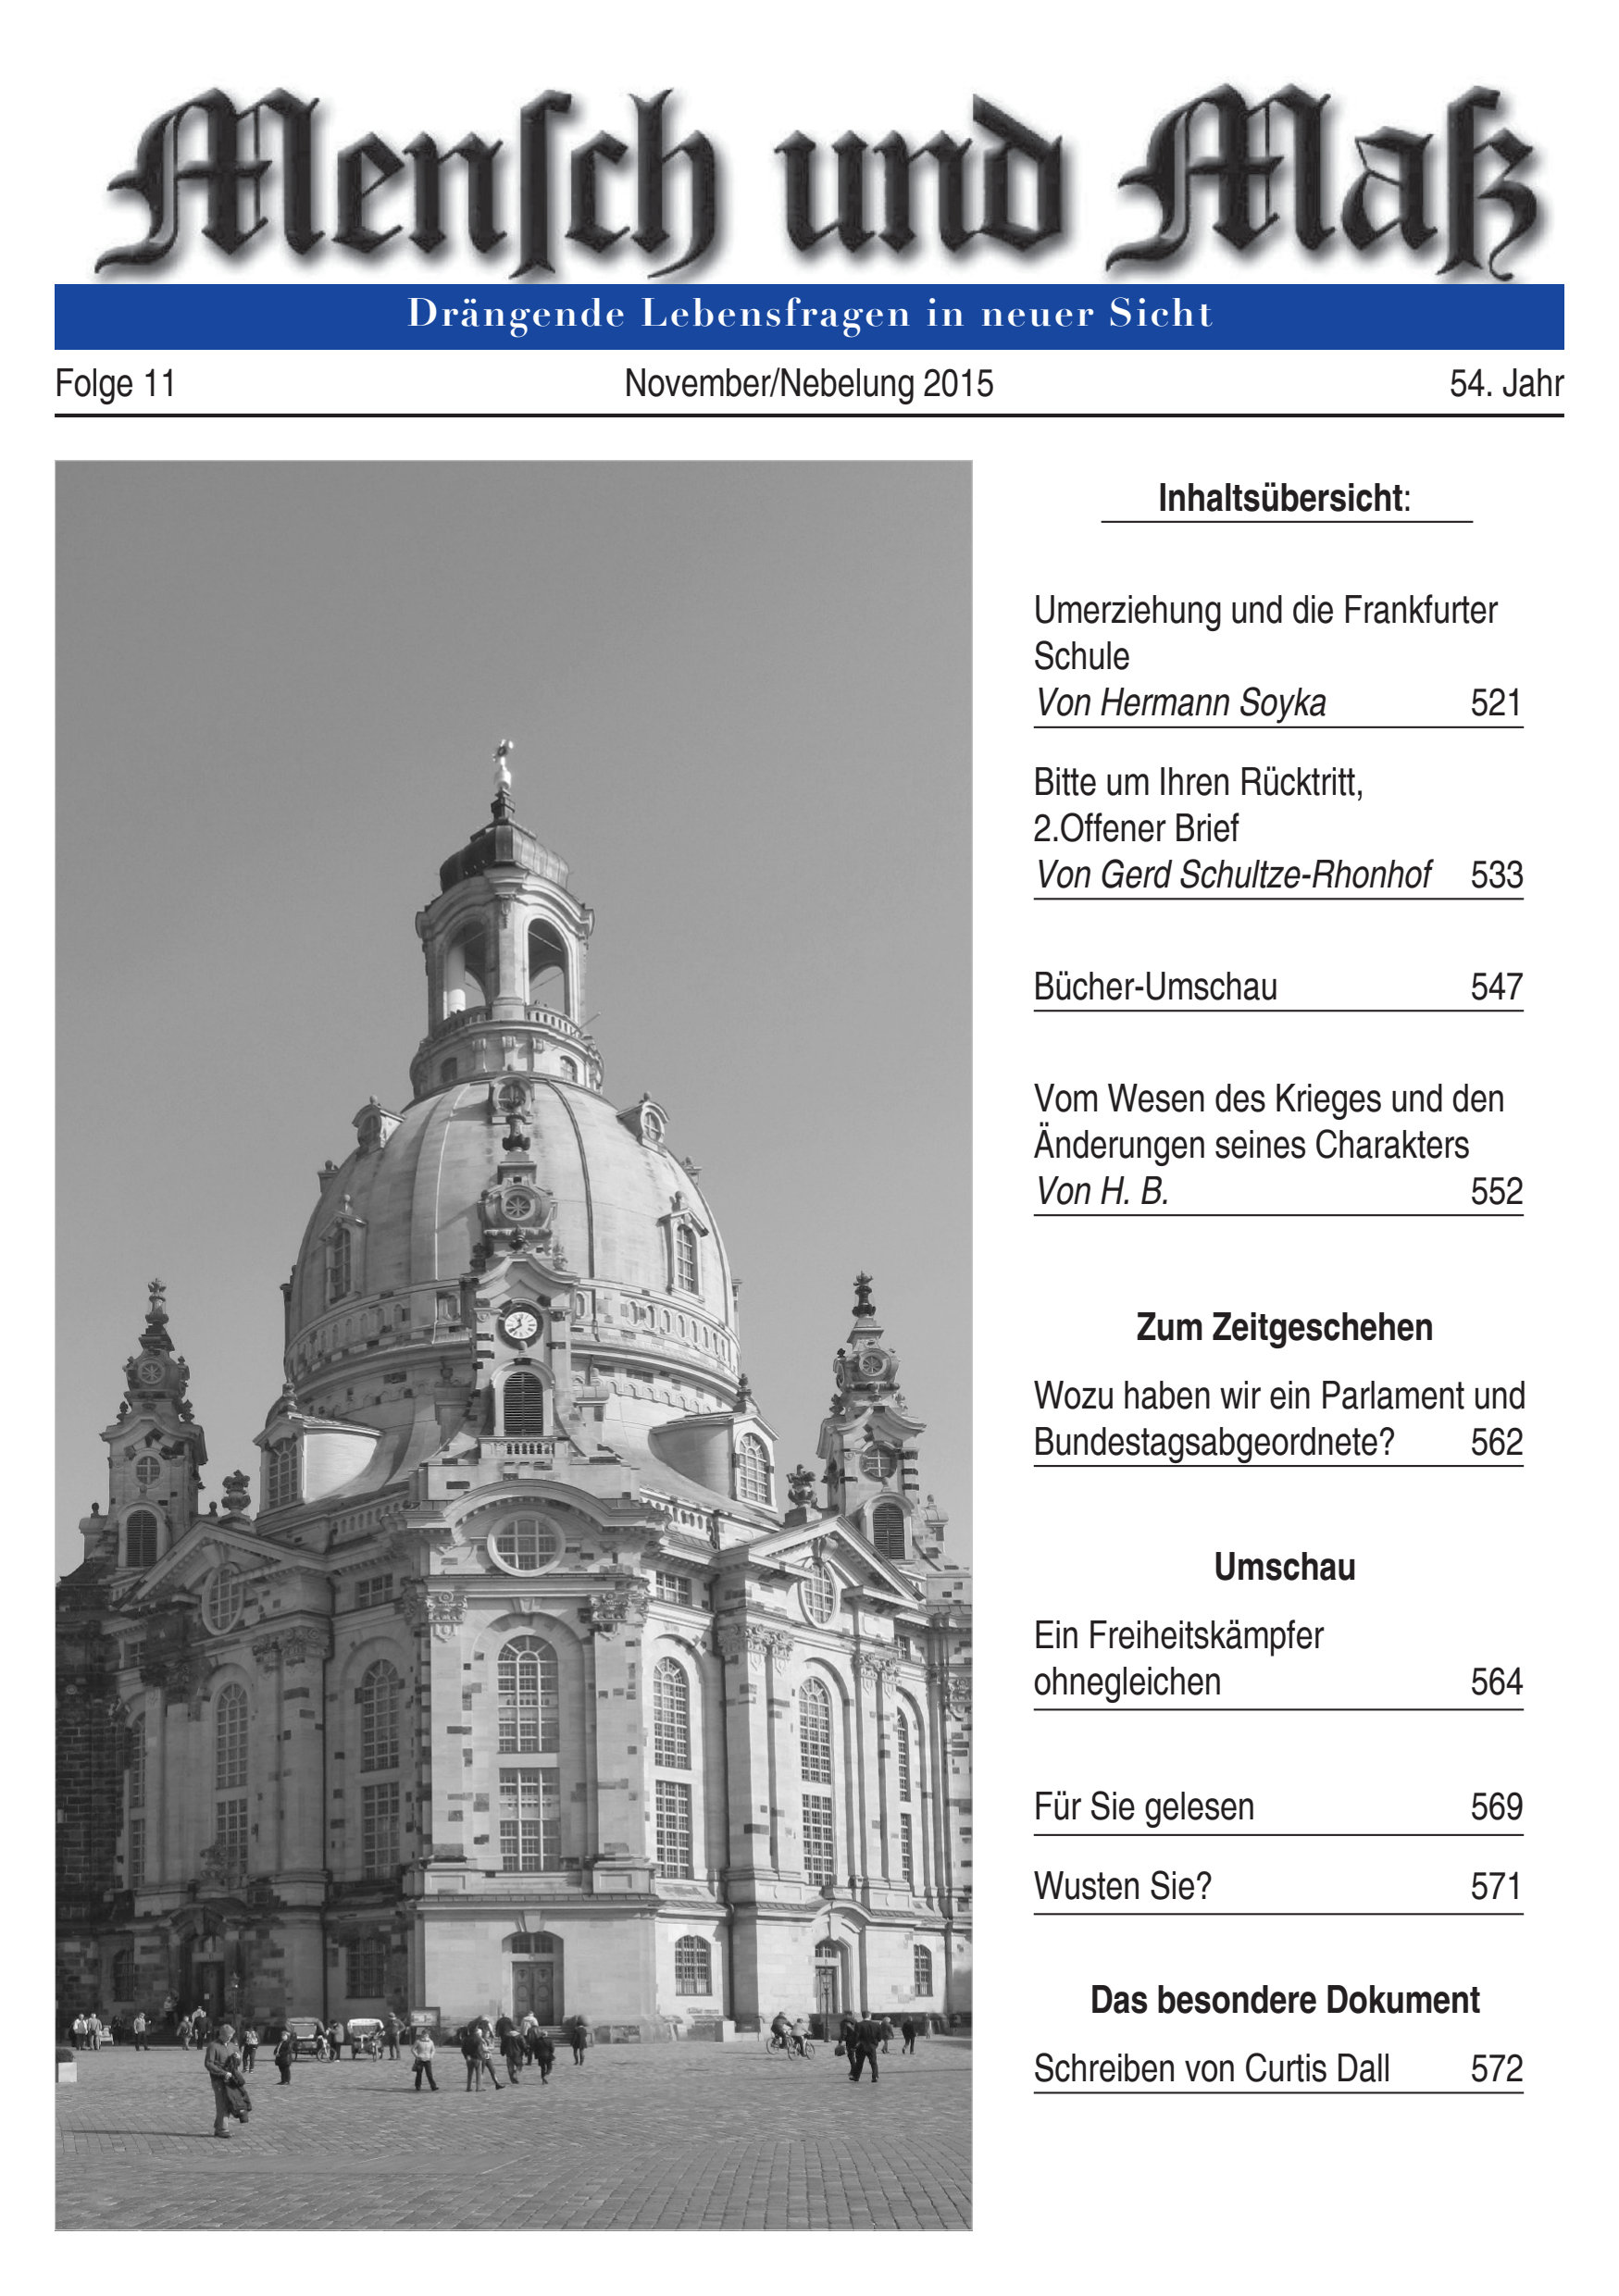Click the 'Inhaltsübersicht' heading
This screenshot has height=2296, width=1619.
(1284, 498)
